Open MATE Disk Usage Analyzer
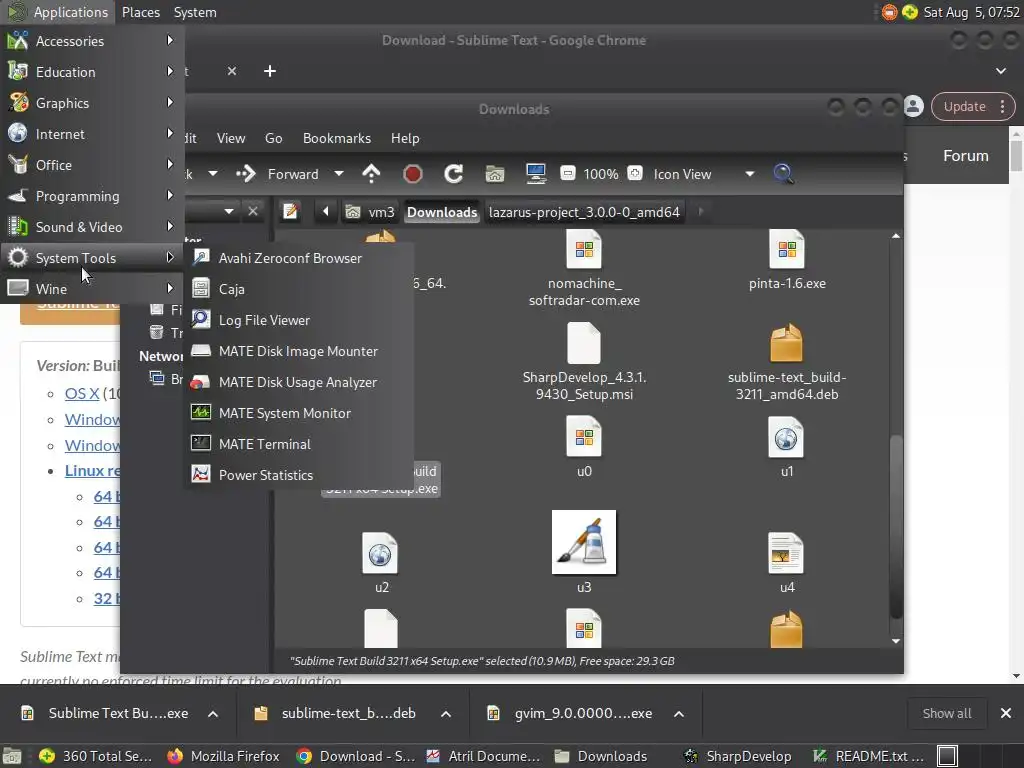Screen dimensions: 1024x768 point(299,382)
